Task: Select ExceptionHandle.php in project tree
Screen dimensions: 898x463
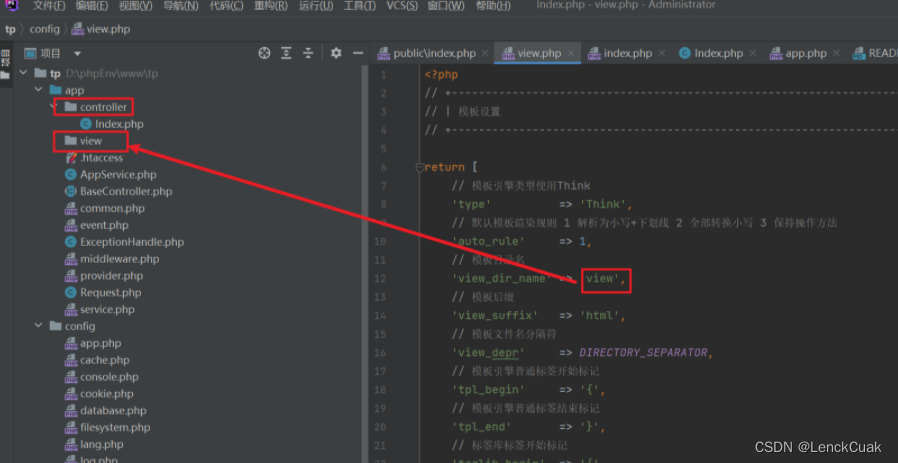Action: pyautogui.click(x=124, y=242)
